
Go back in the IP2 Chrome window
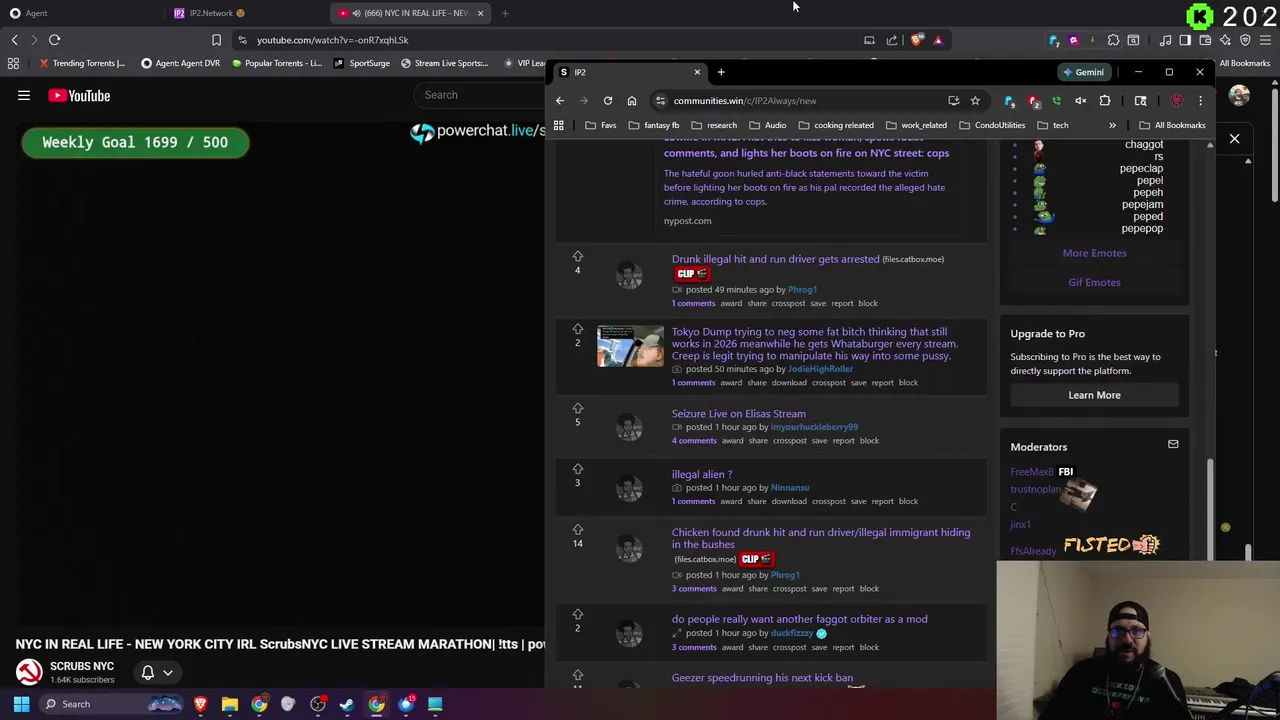pos(560,100)
